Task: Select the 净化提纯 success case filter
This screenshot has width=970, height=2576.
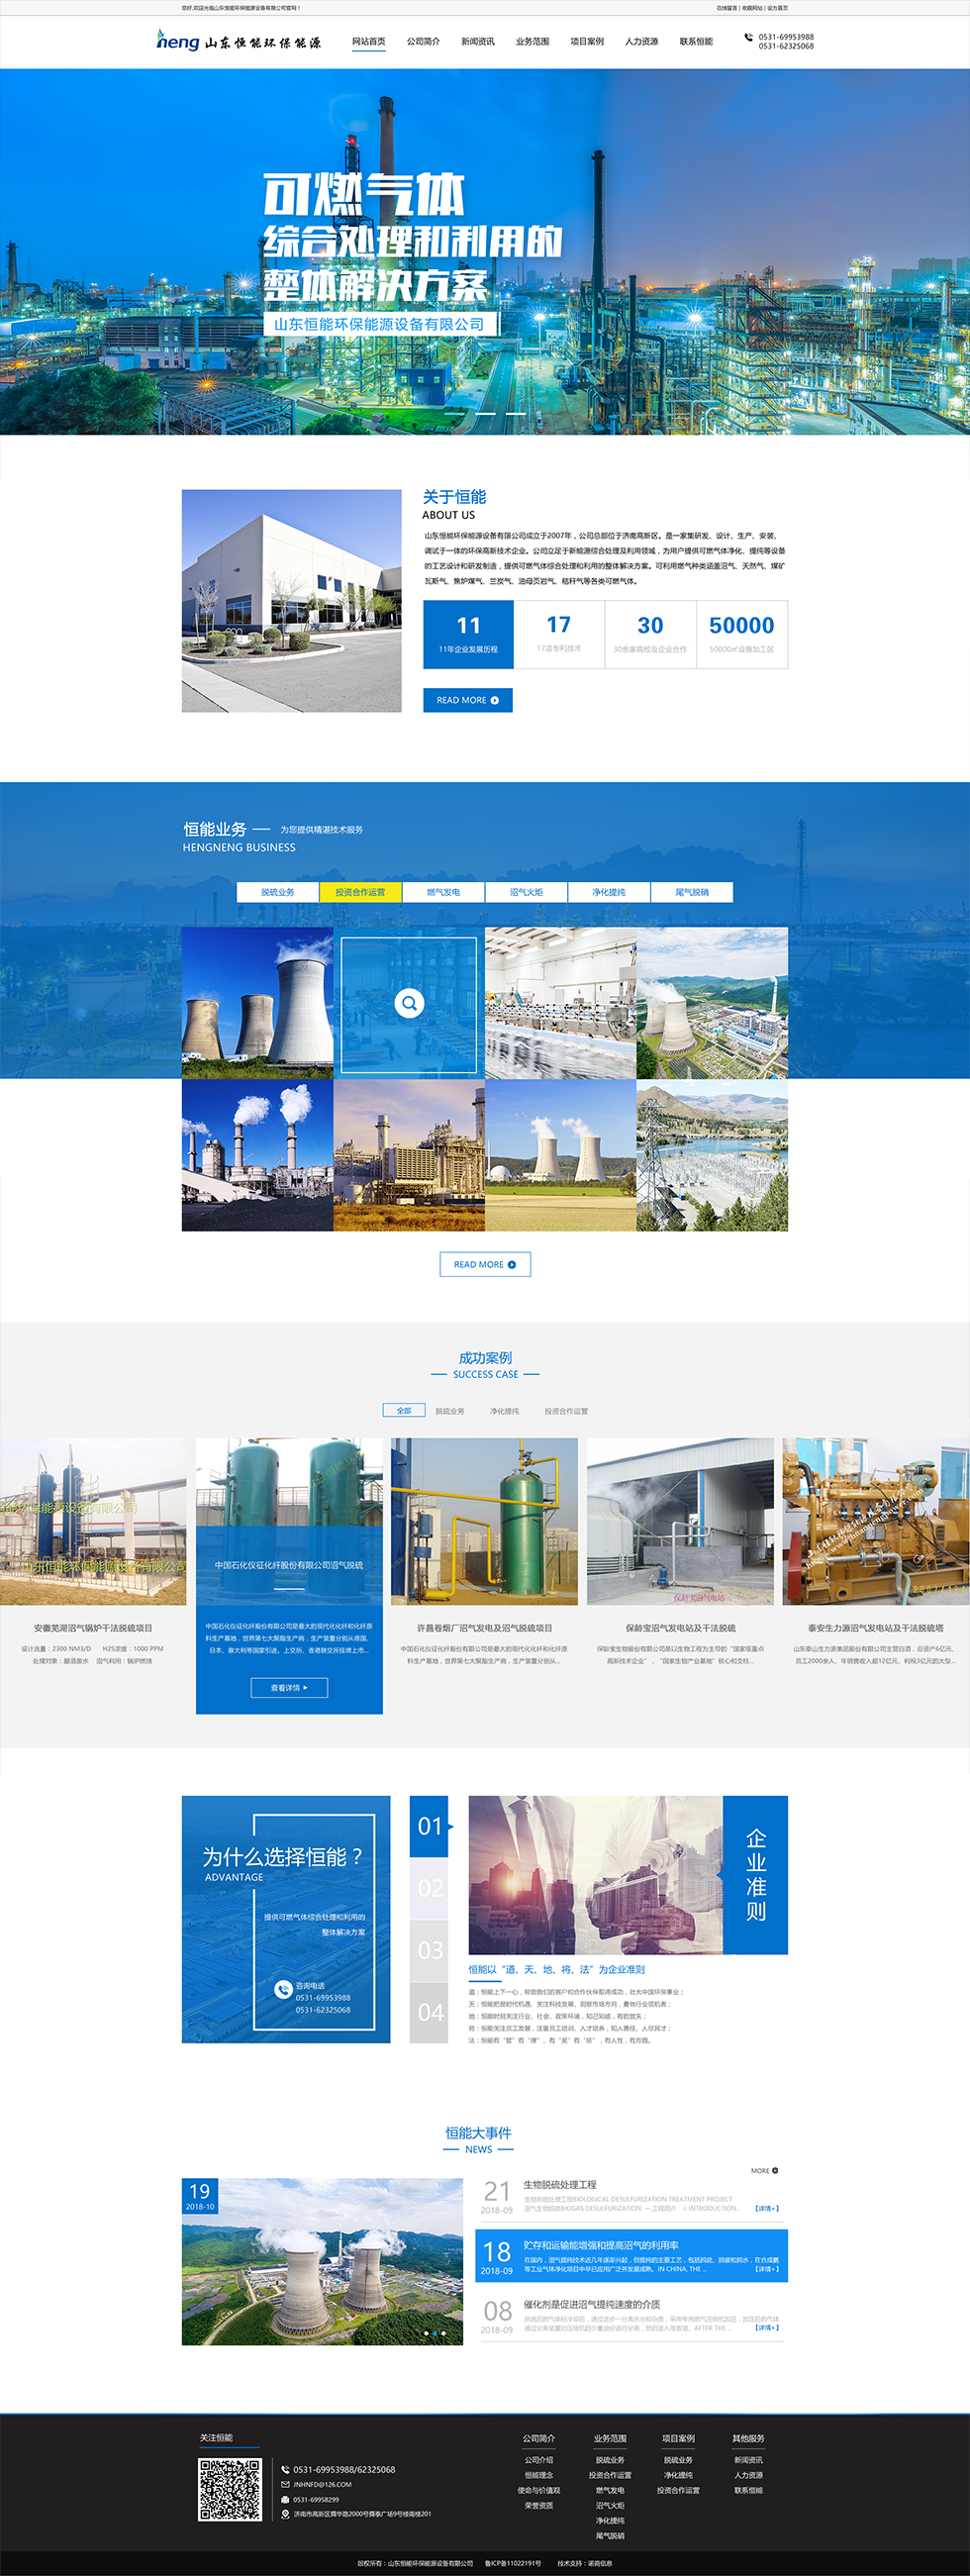Action: 504,1411
